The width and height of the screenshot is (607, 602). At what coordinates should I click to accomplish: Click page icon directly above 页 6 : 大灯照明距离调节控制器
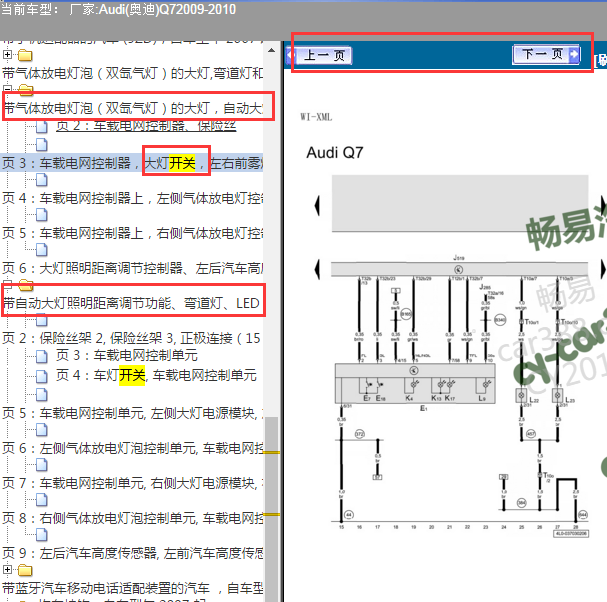coord(42,250)
